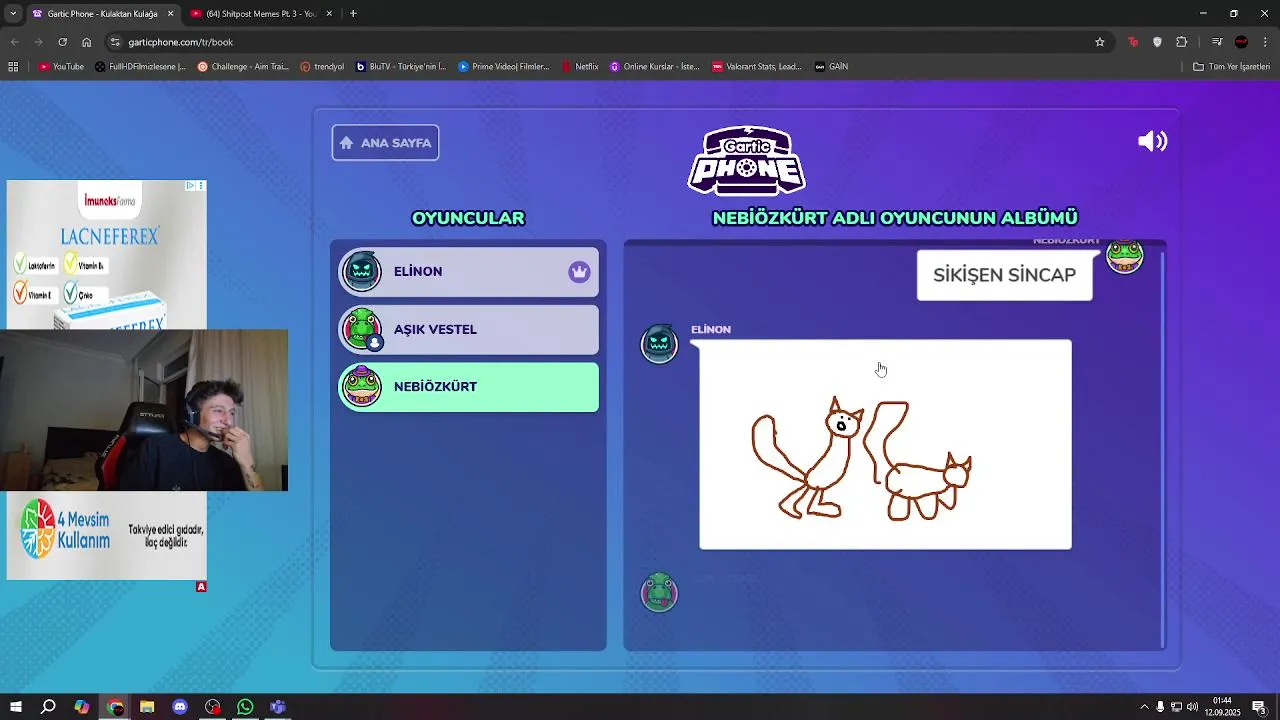Open File Explorer from the taskbar
1280x720 pixels.
click(147, 707)
